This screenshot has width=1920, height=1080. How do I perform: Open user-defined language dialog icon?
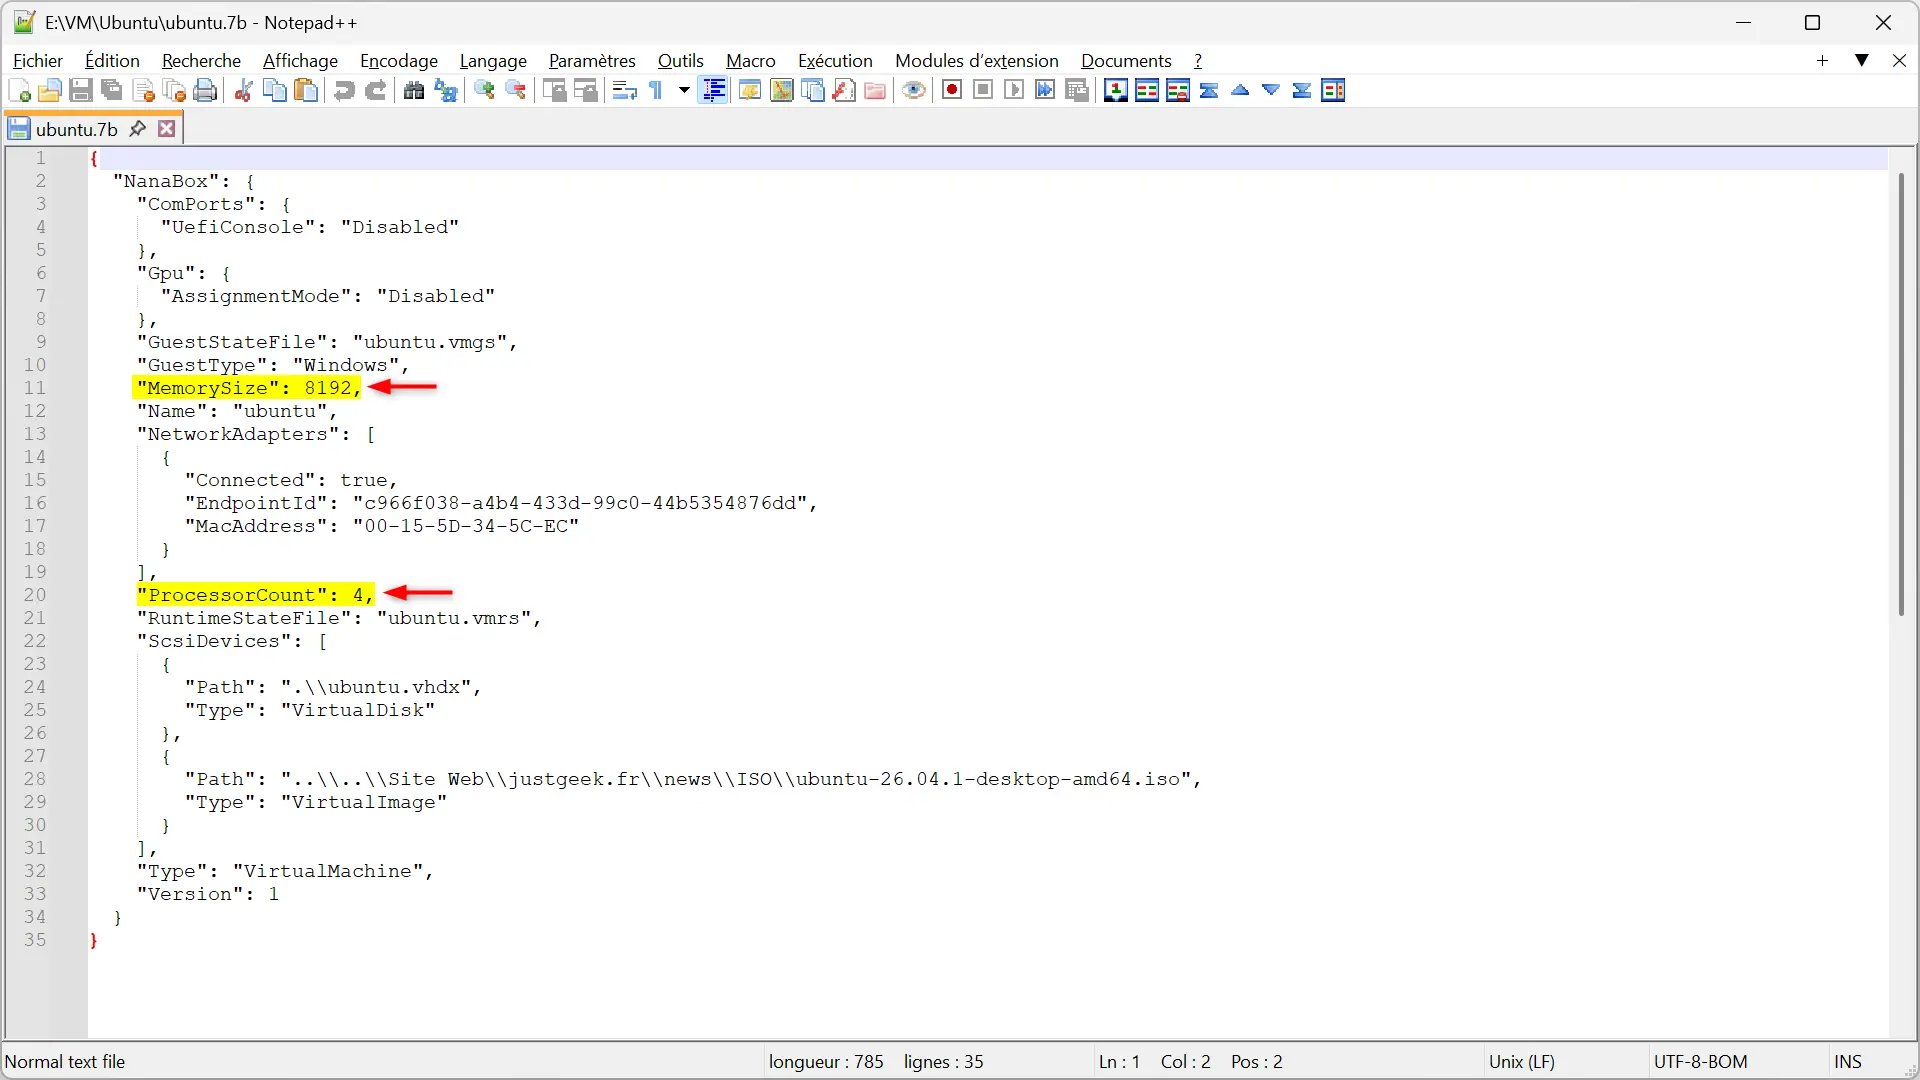750,91
